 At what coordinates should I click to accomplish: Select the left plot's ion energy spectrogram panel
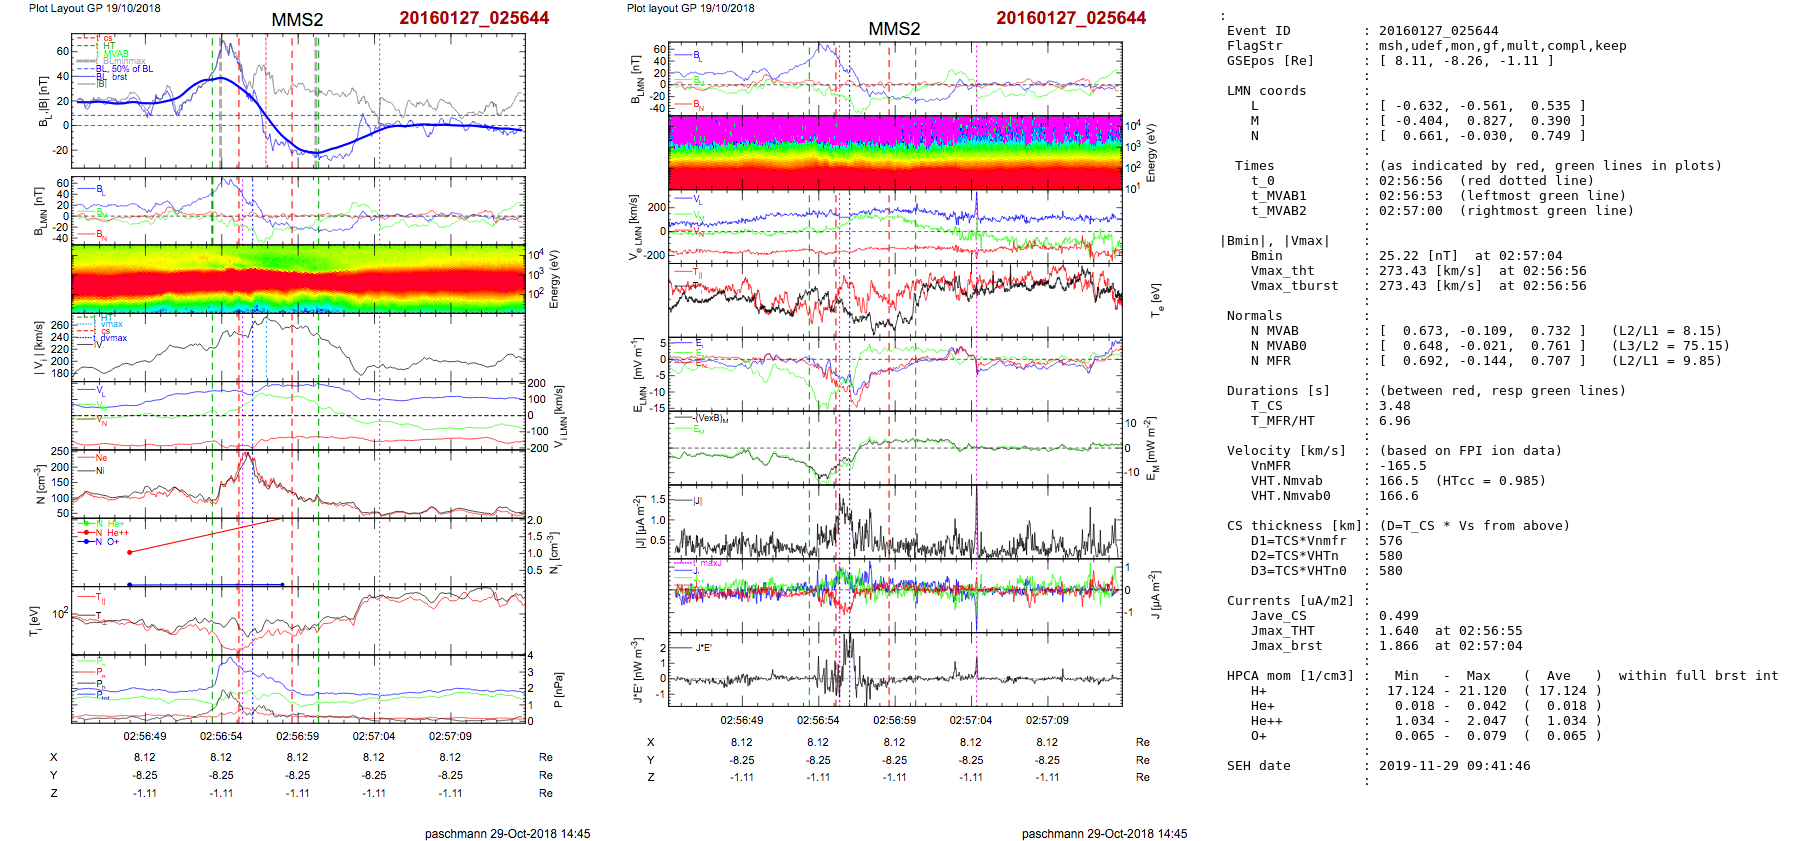point(298,278)
